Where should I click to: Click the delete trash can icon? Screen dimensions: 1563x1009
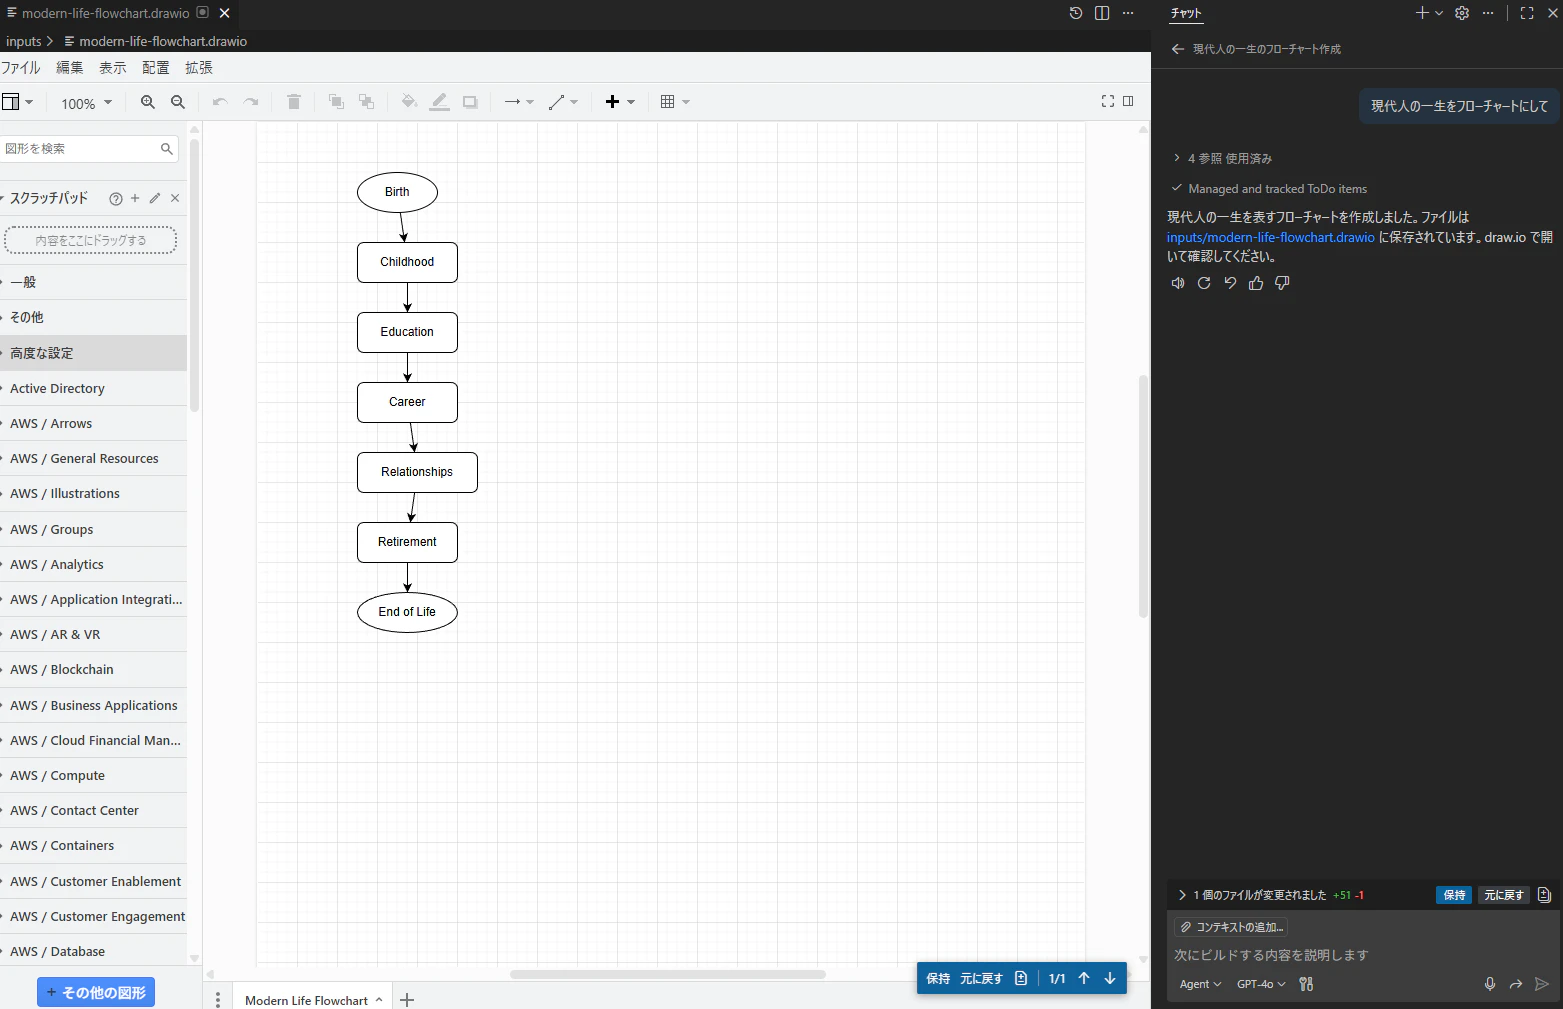tap(294, 102)
